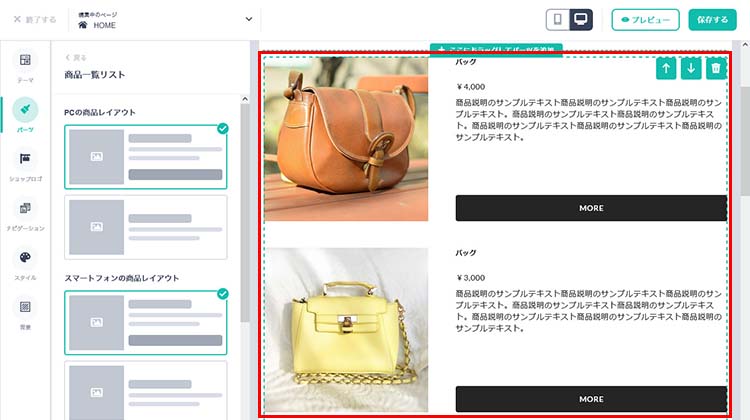This screenshot has height=420, width=750.
Task: Click the ¥4,000 price text
Action: click(471, 87)
